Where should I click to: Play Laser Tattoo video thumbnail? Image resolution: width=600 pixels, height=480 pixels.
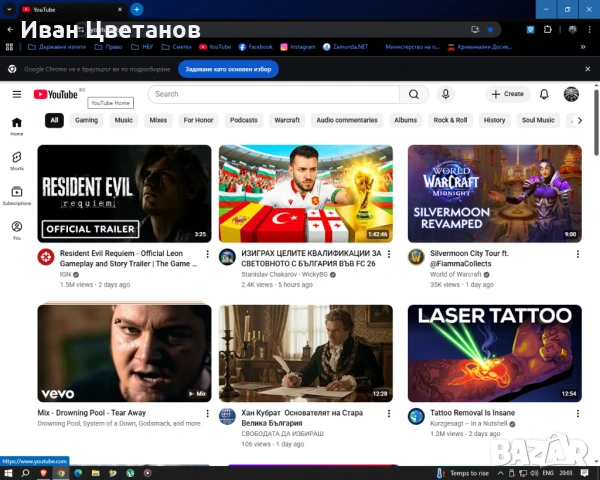pyautogui.click(x=495, y=353)
